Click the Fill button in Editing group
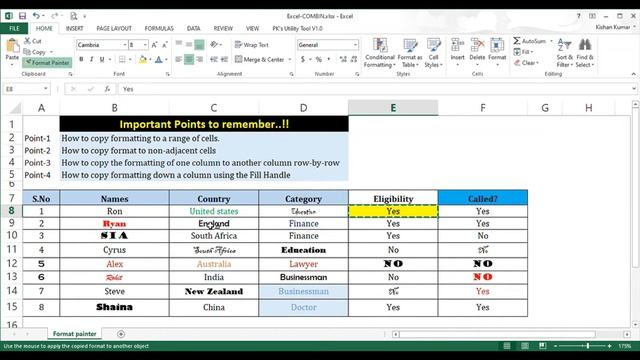The height and width of the screenshot is (360, 640). coord(523,52)
